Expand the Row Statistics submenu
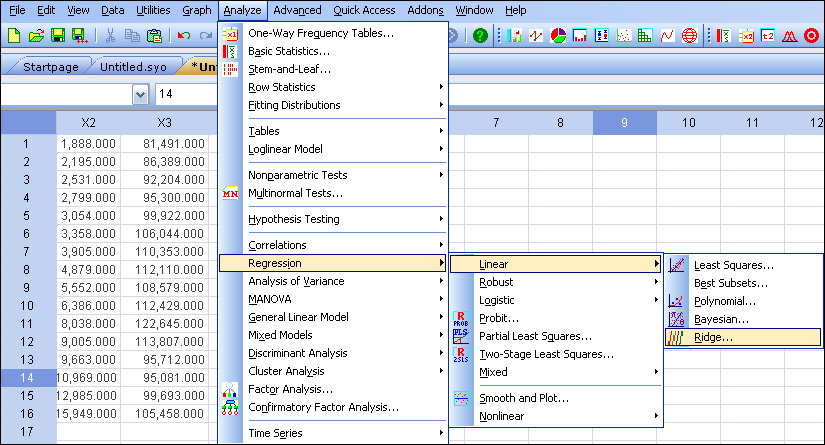 pyautogui.click(x=333, y=87)
